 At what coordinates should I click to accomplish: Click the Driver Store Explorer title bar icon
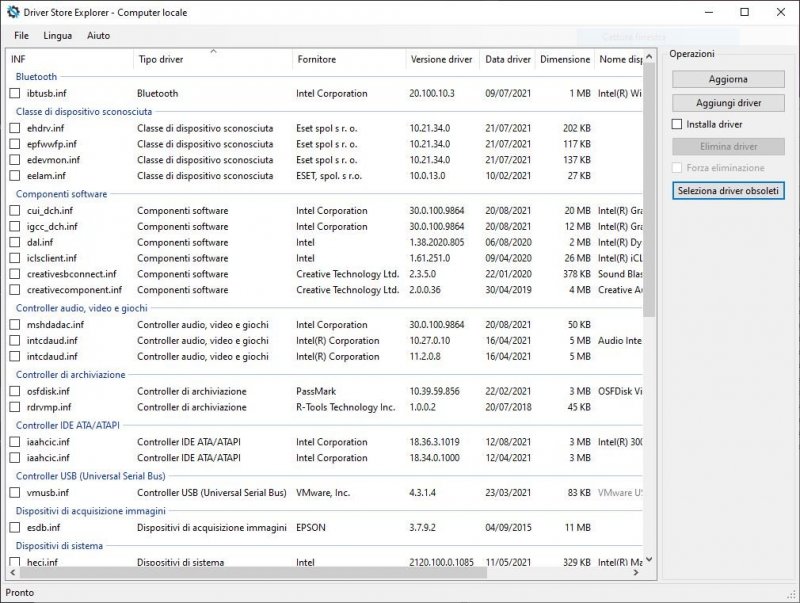[x=13, y=12]
